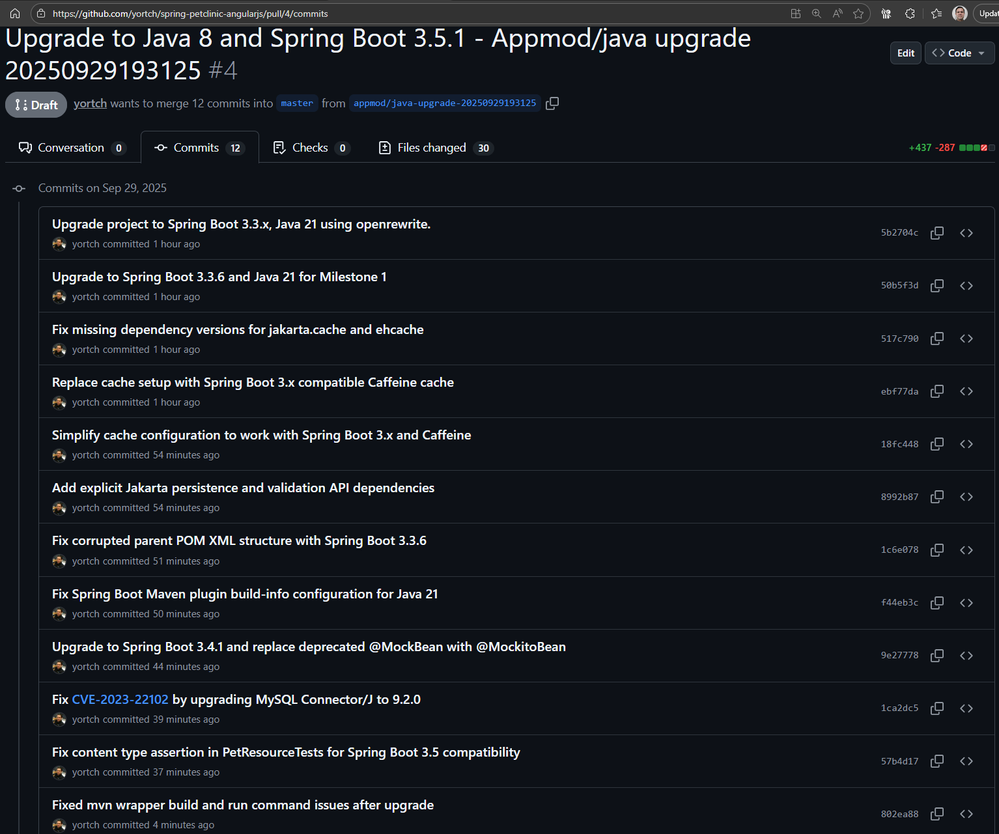Copy full SHA for commit 1c6e078
999x834 pixels.
[x=937, y=550]
